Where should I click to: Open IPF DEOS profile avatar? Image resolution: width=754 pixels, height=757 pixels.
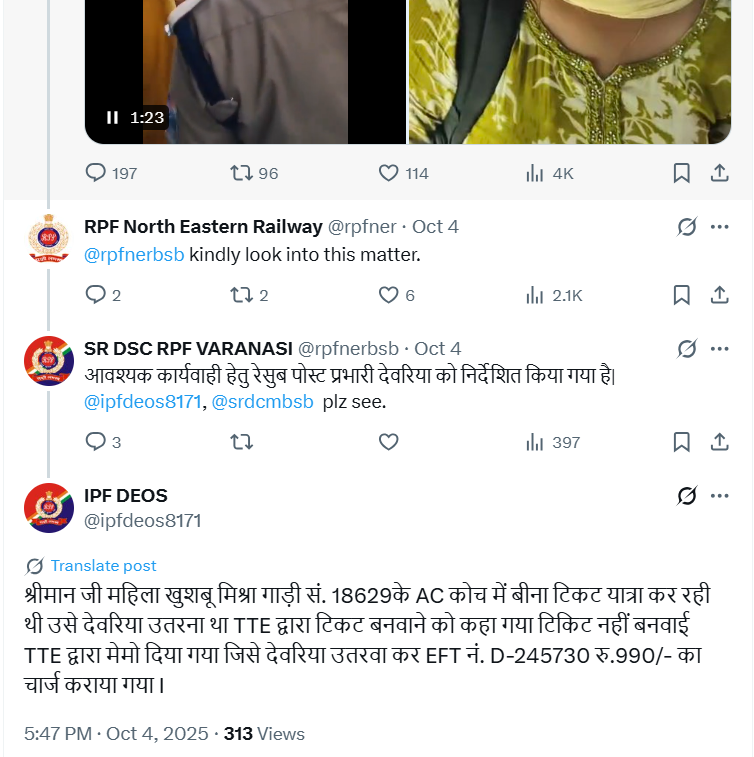pyautogui.click(x=48, y=508)
